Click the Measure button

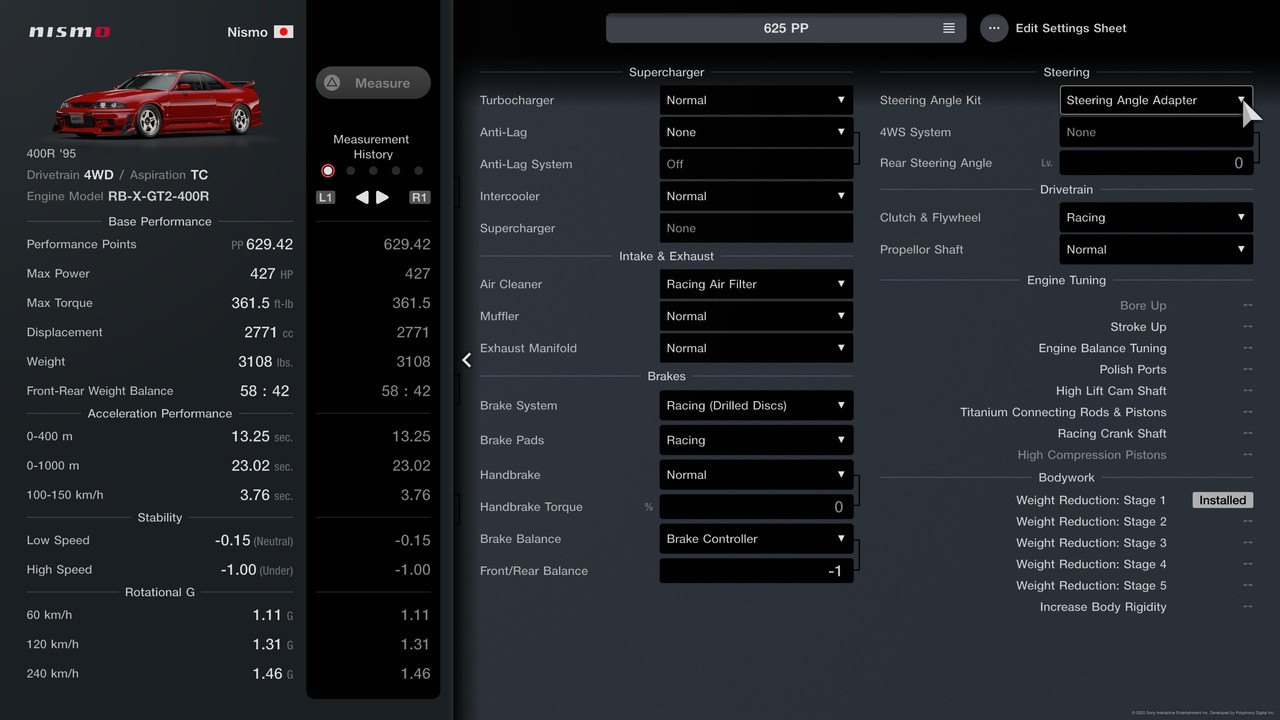click(373, 83)
